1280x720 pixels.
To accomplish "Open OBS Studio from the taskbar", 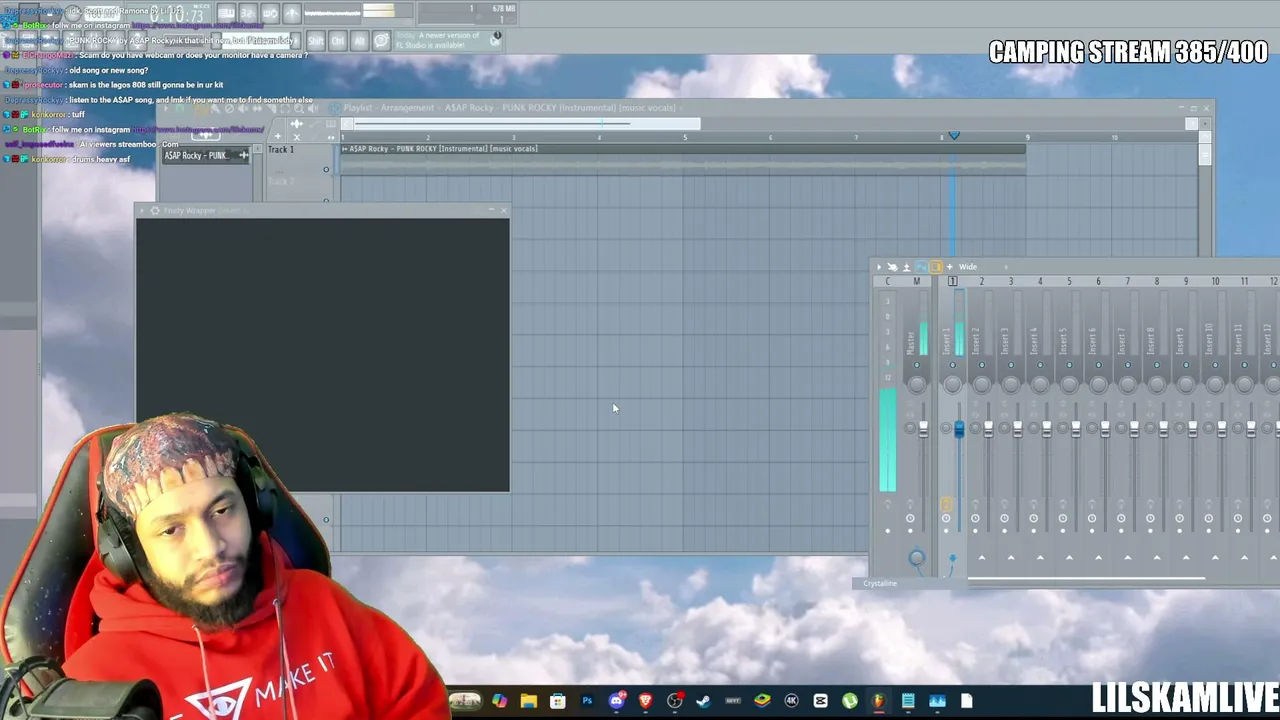I will coord(675,701).
